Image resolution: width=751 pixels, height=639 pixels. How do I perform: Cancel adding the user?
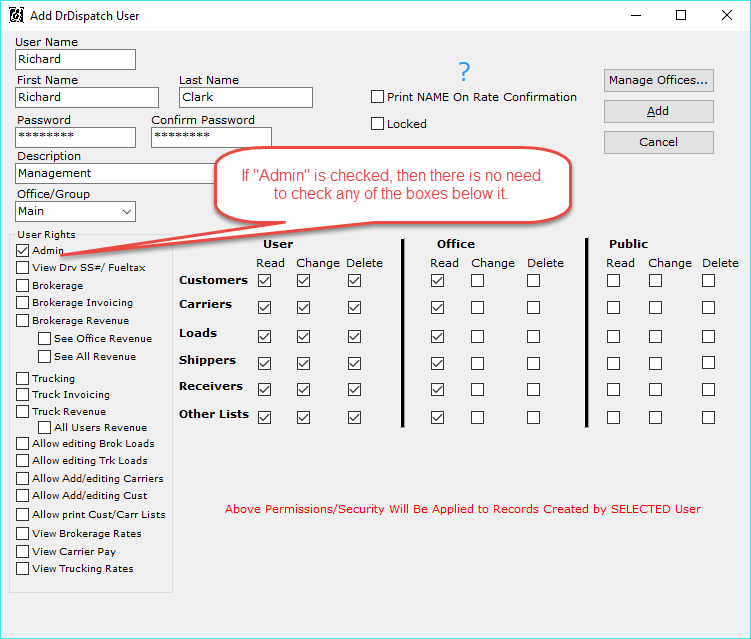[x=659, y=142]
